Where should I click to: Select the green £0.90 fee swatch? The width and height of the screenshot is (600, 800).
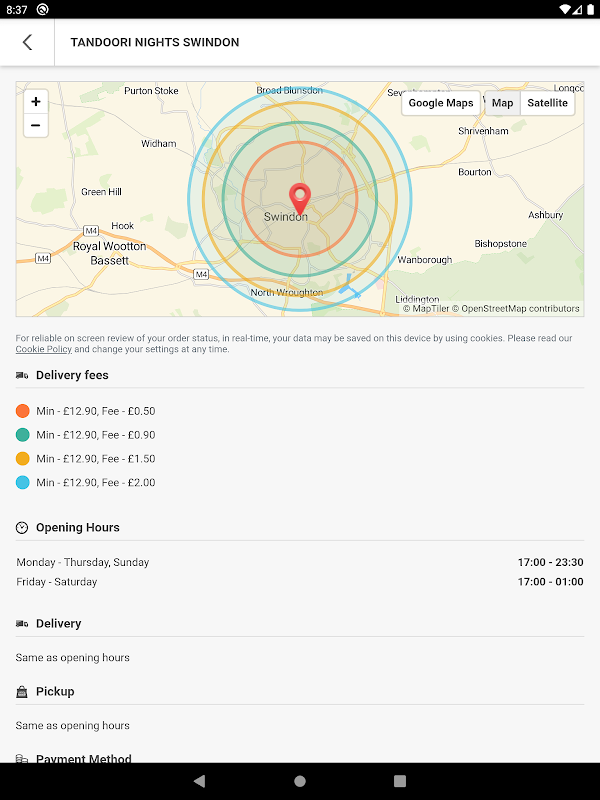22,435
